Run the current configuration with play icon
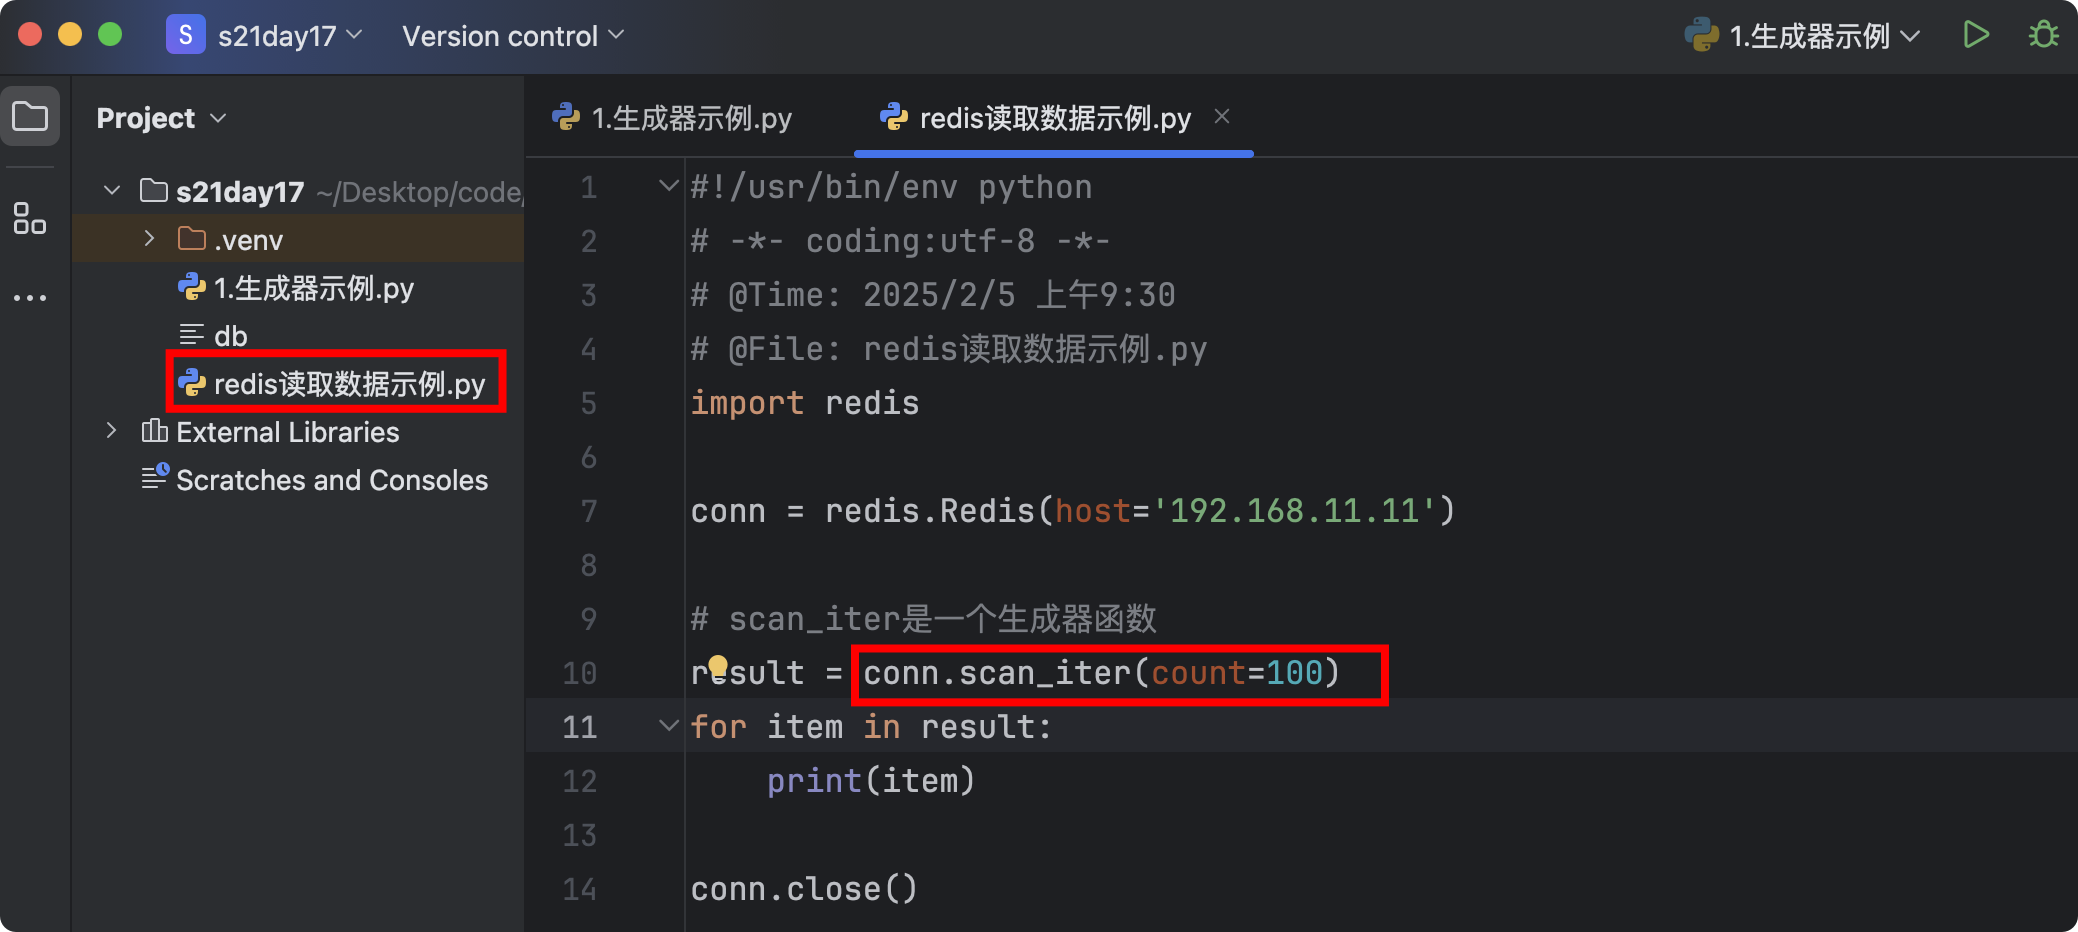 coord(1976,35)
